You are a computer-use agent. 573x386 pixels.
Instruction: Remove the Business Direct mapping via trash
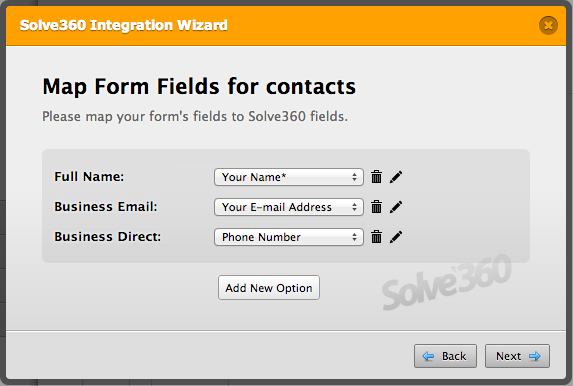click(x=376, y=237)
